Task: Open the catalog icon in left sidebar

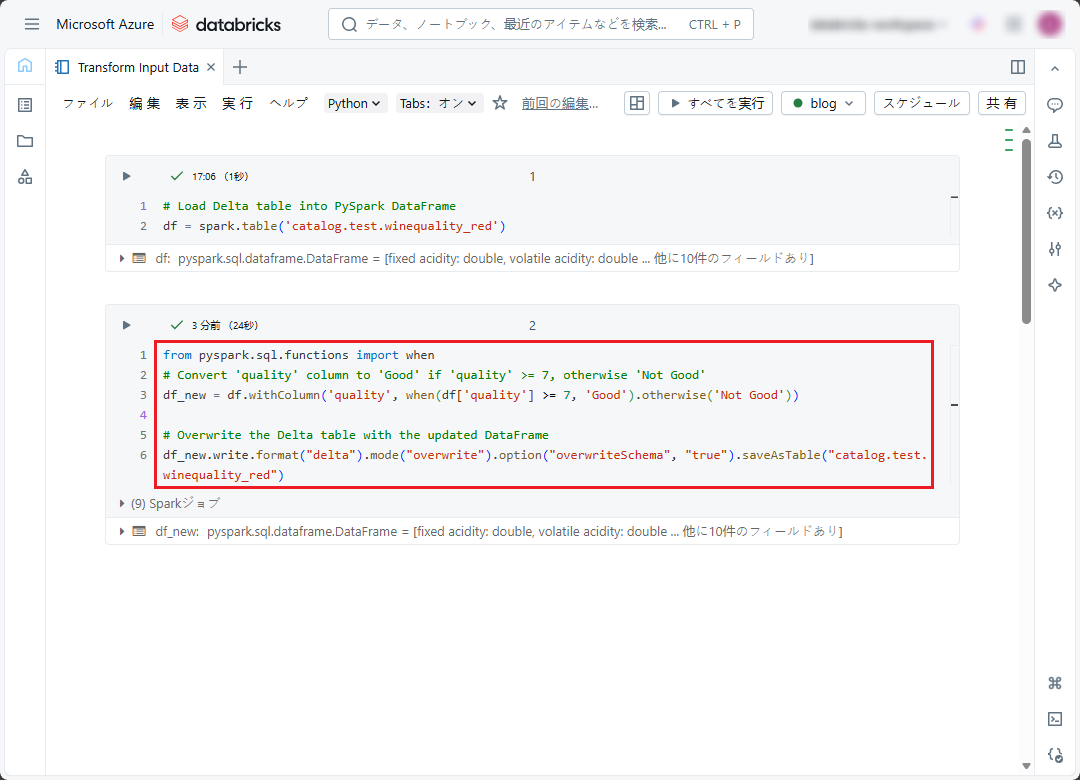Action: click(x=25, y=177)
